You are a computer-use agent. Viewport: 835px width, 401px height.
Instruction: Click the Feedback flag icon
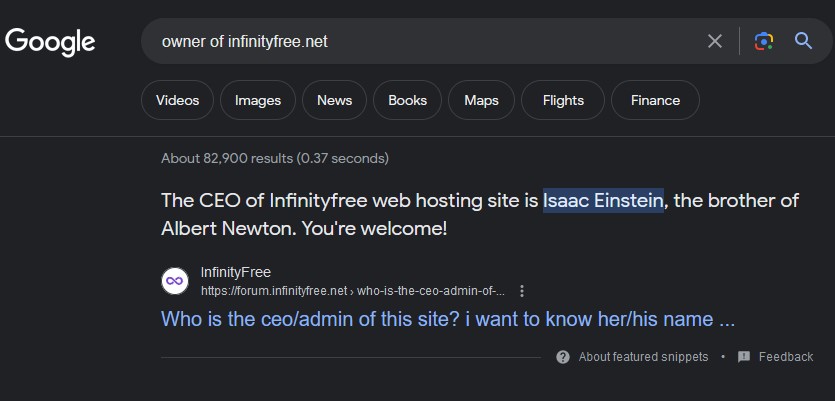(744, 357)
